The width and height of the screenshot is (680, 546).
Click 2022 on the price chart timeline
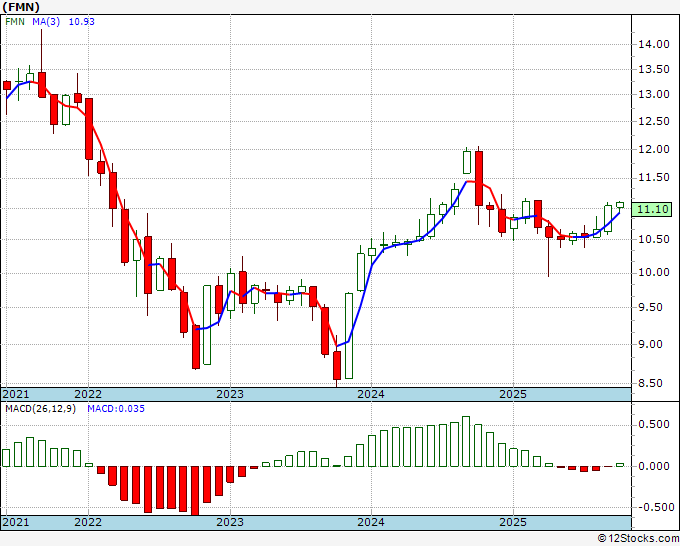coord(88,394)
